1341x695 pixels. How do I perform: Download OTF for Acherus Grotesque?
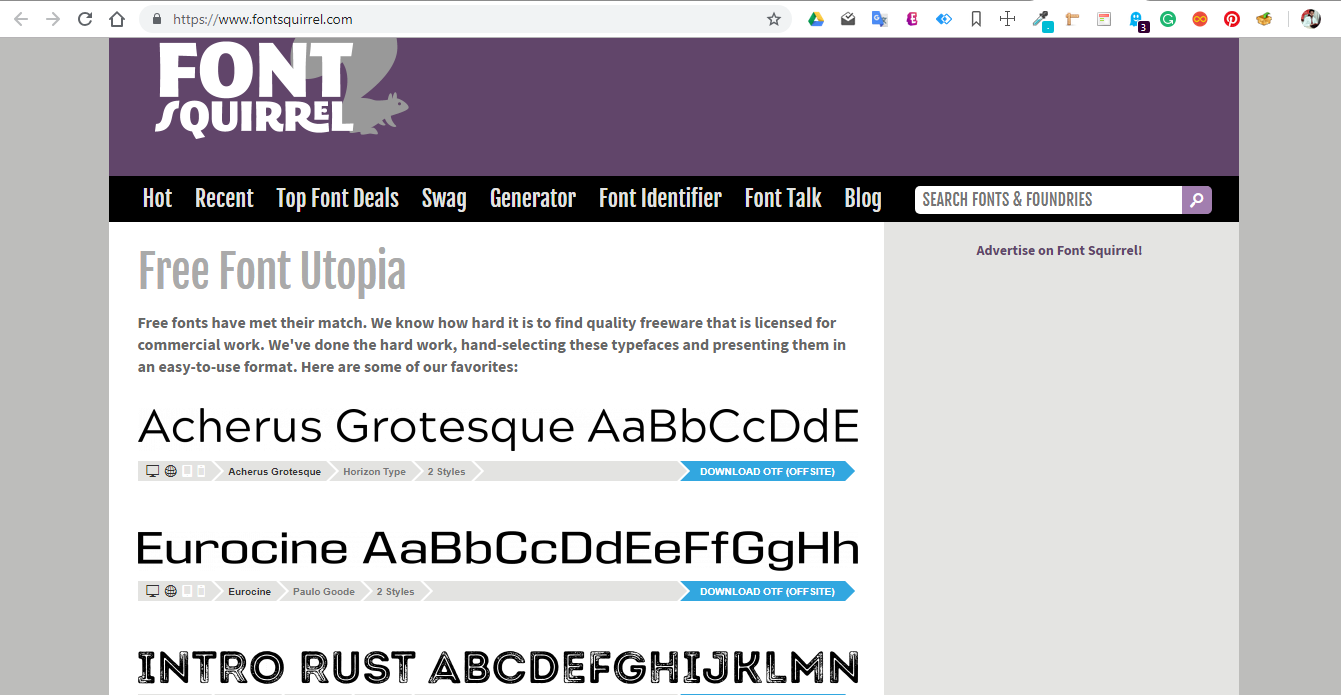[x=767, y=471]
